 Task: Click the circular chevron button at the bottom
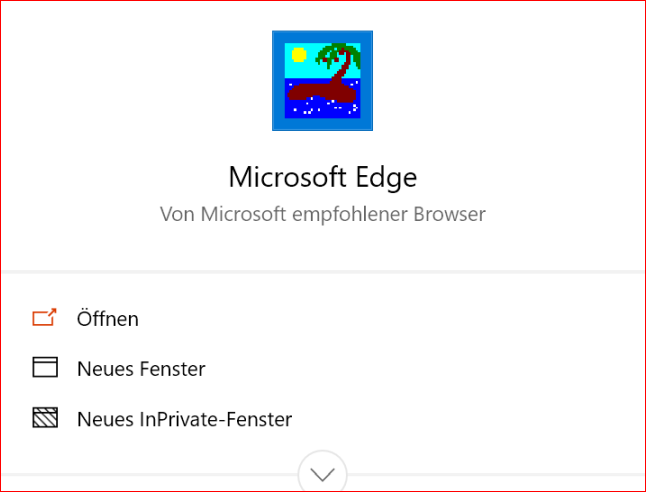(x=322, y=474)
